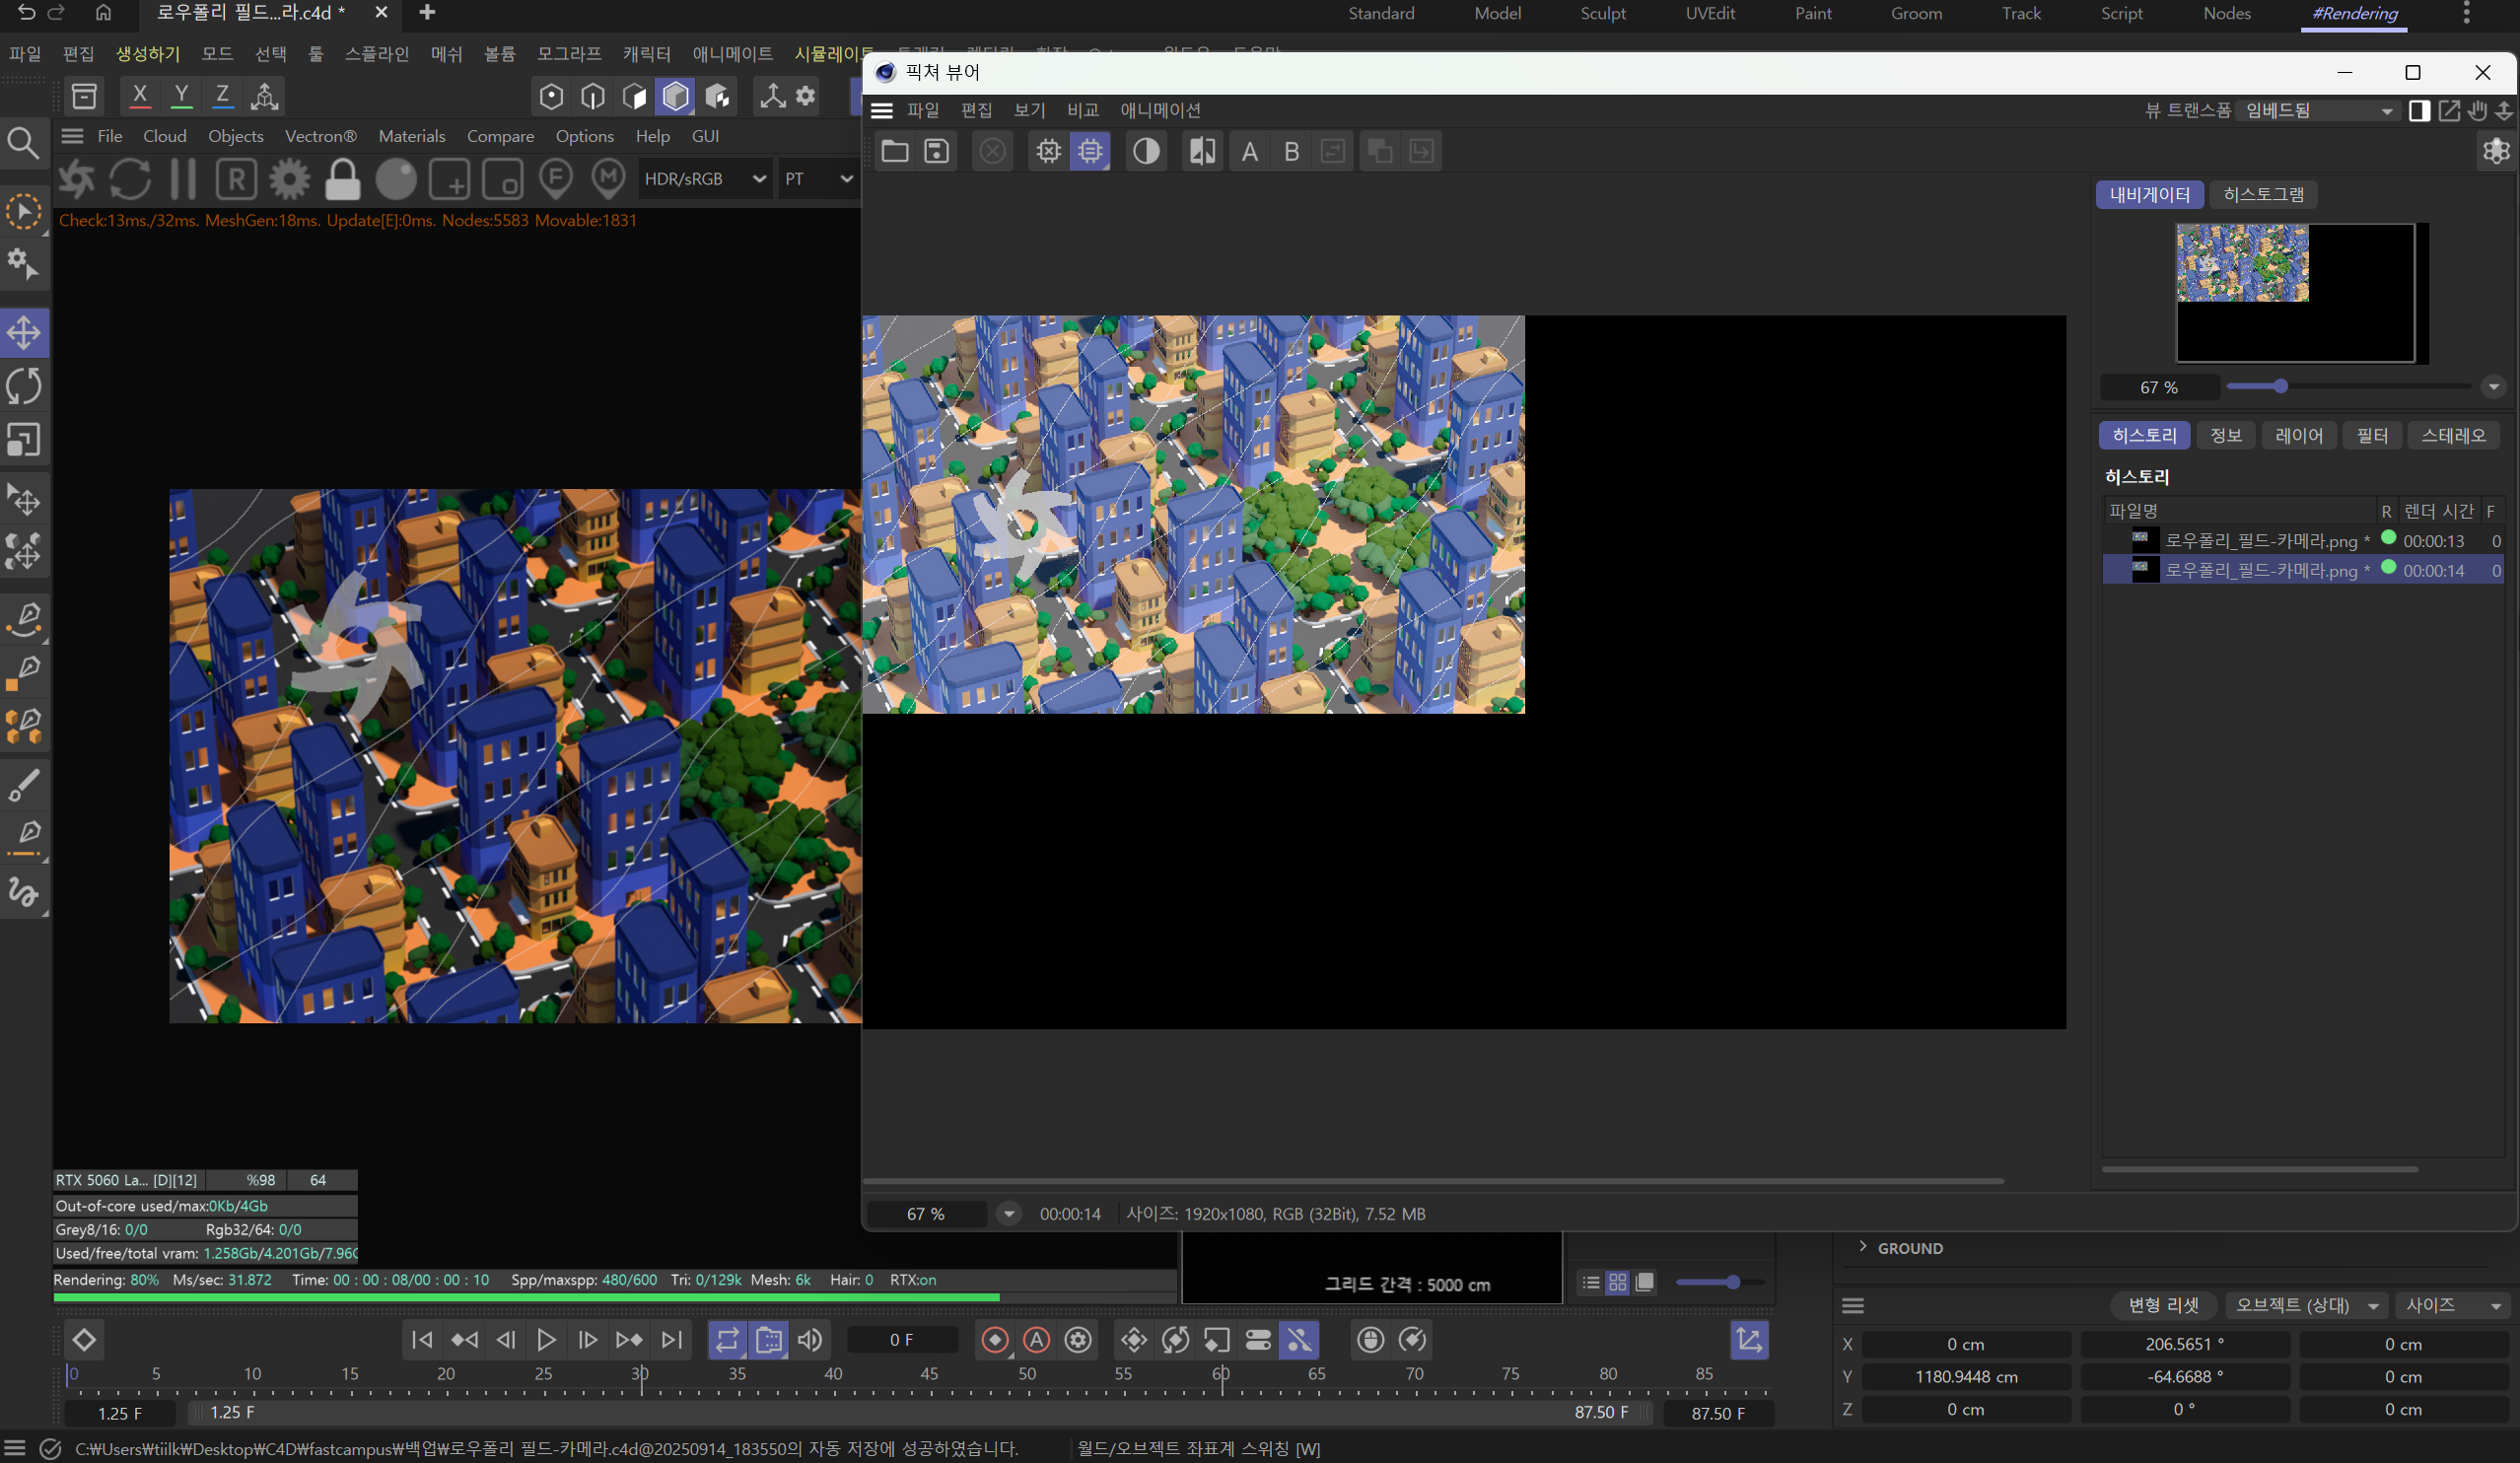Go to the home icon at top
The height and width of the screenshot is (1463, 2520).
click(x=103, y=12)
